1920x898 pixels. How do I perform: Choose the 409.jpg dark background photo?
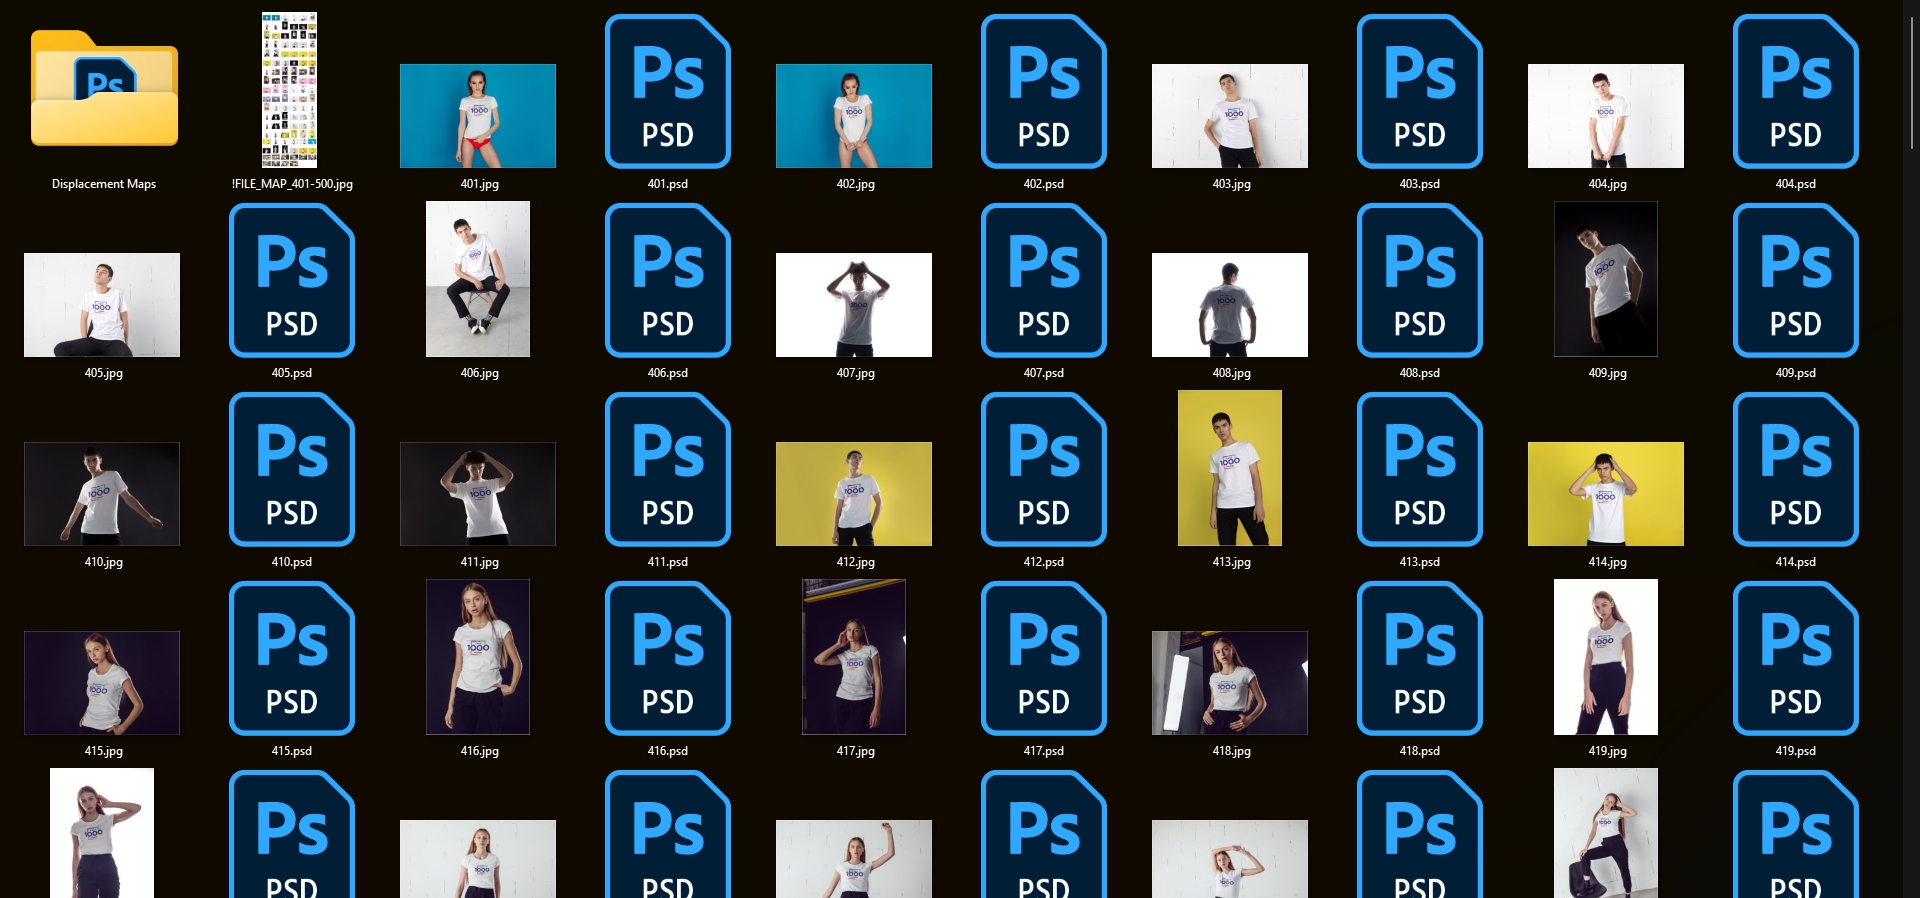[x=1606, y=279]
